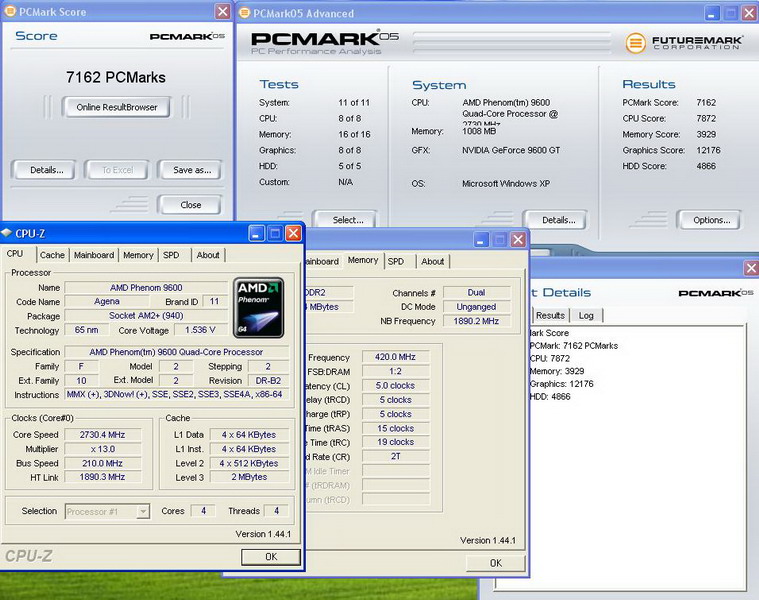The width and height of the screenshot is (759, 600).
Task: Switch to the Cache tab in CPU-Z
Action: tap(52, 255)
